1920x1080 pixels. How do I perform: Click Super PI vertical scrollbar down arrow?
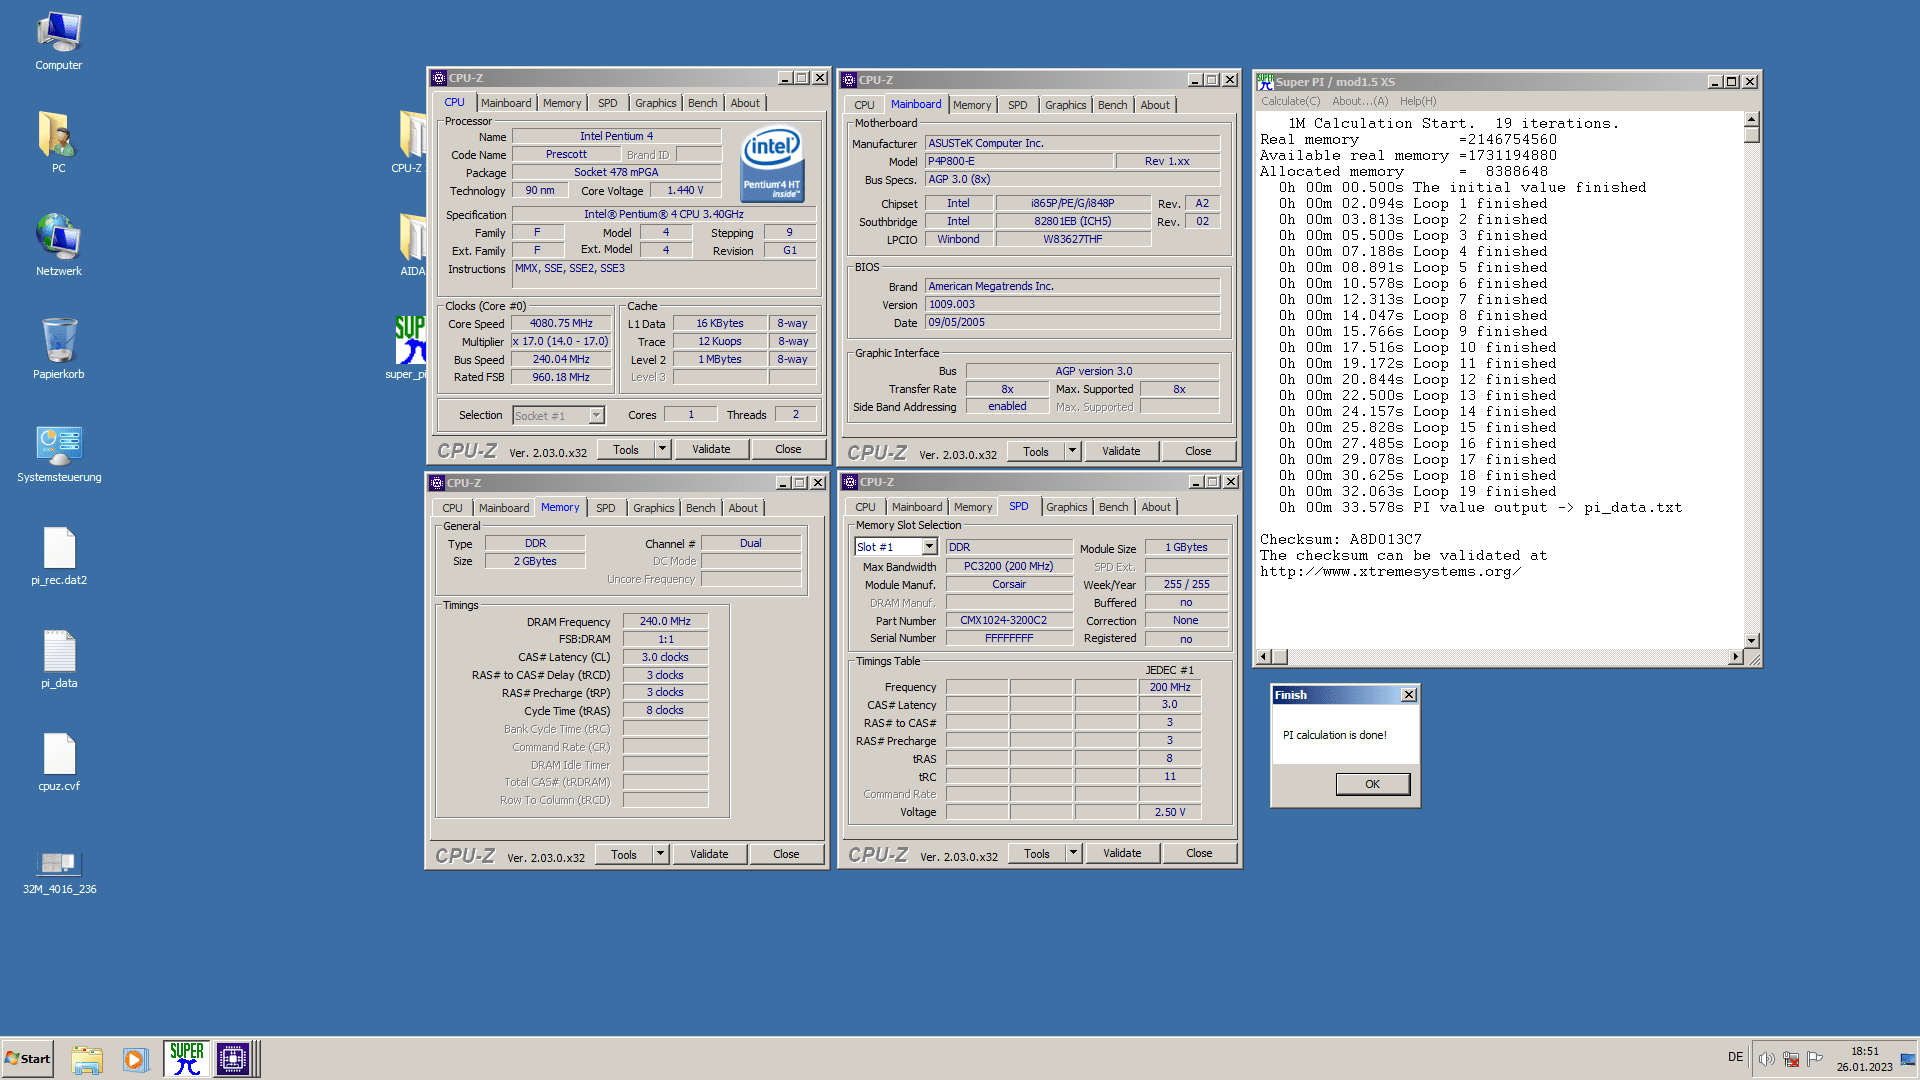click(1751, 641)
